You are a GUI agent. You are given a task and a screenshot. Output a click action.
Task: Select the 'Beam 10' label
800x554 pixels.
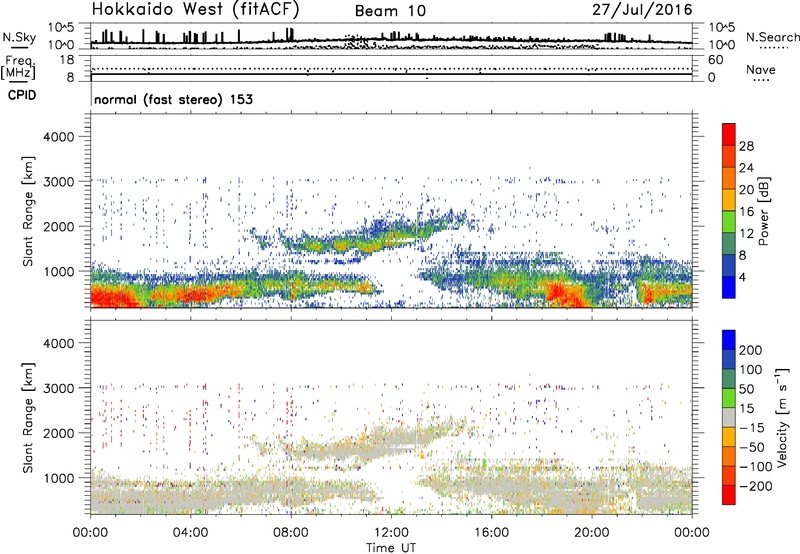tap(390, 11)
